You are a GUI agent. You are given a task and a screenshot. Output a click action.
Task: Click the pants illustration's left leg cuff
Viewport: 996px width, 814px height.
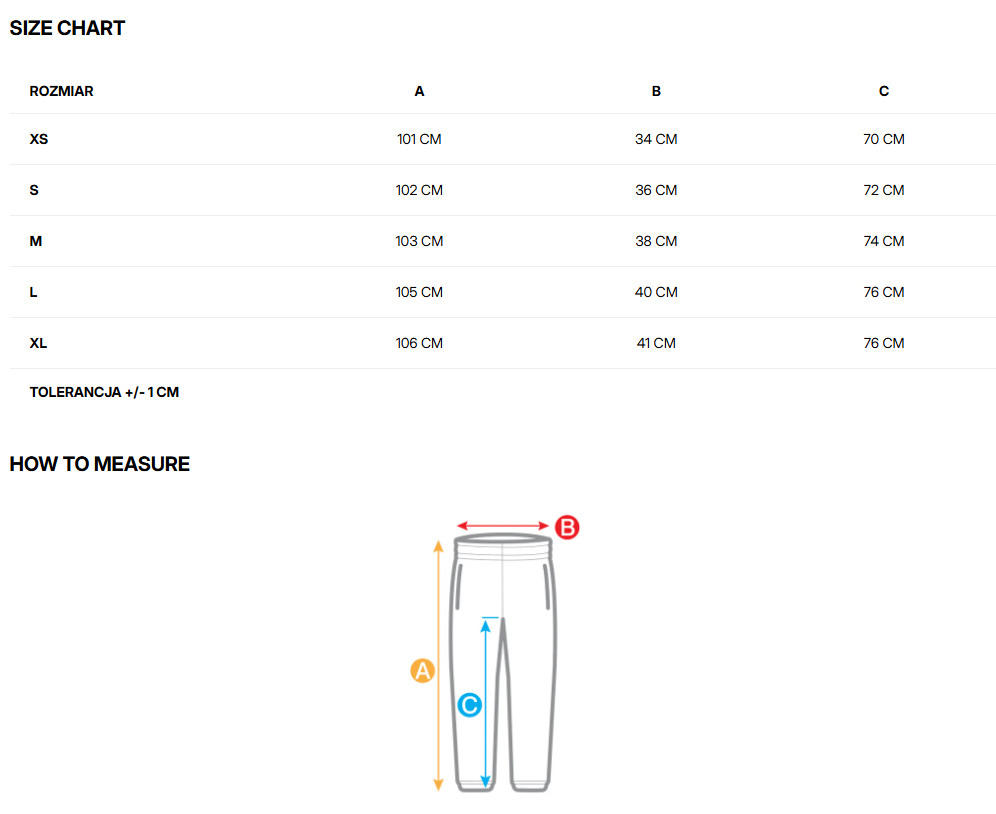(x=475, y=786)
